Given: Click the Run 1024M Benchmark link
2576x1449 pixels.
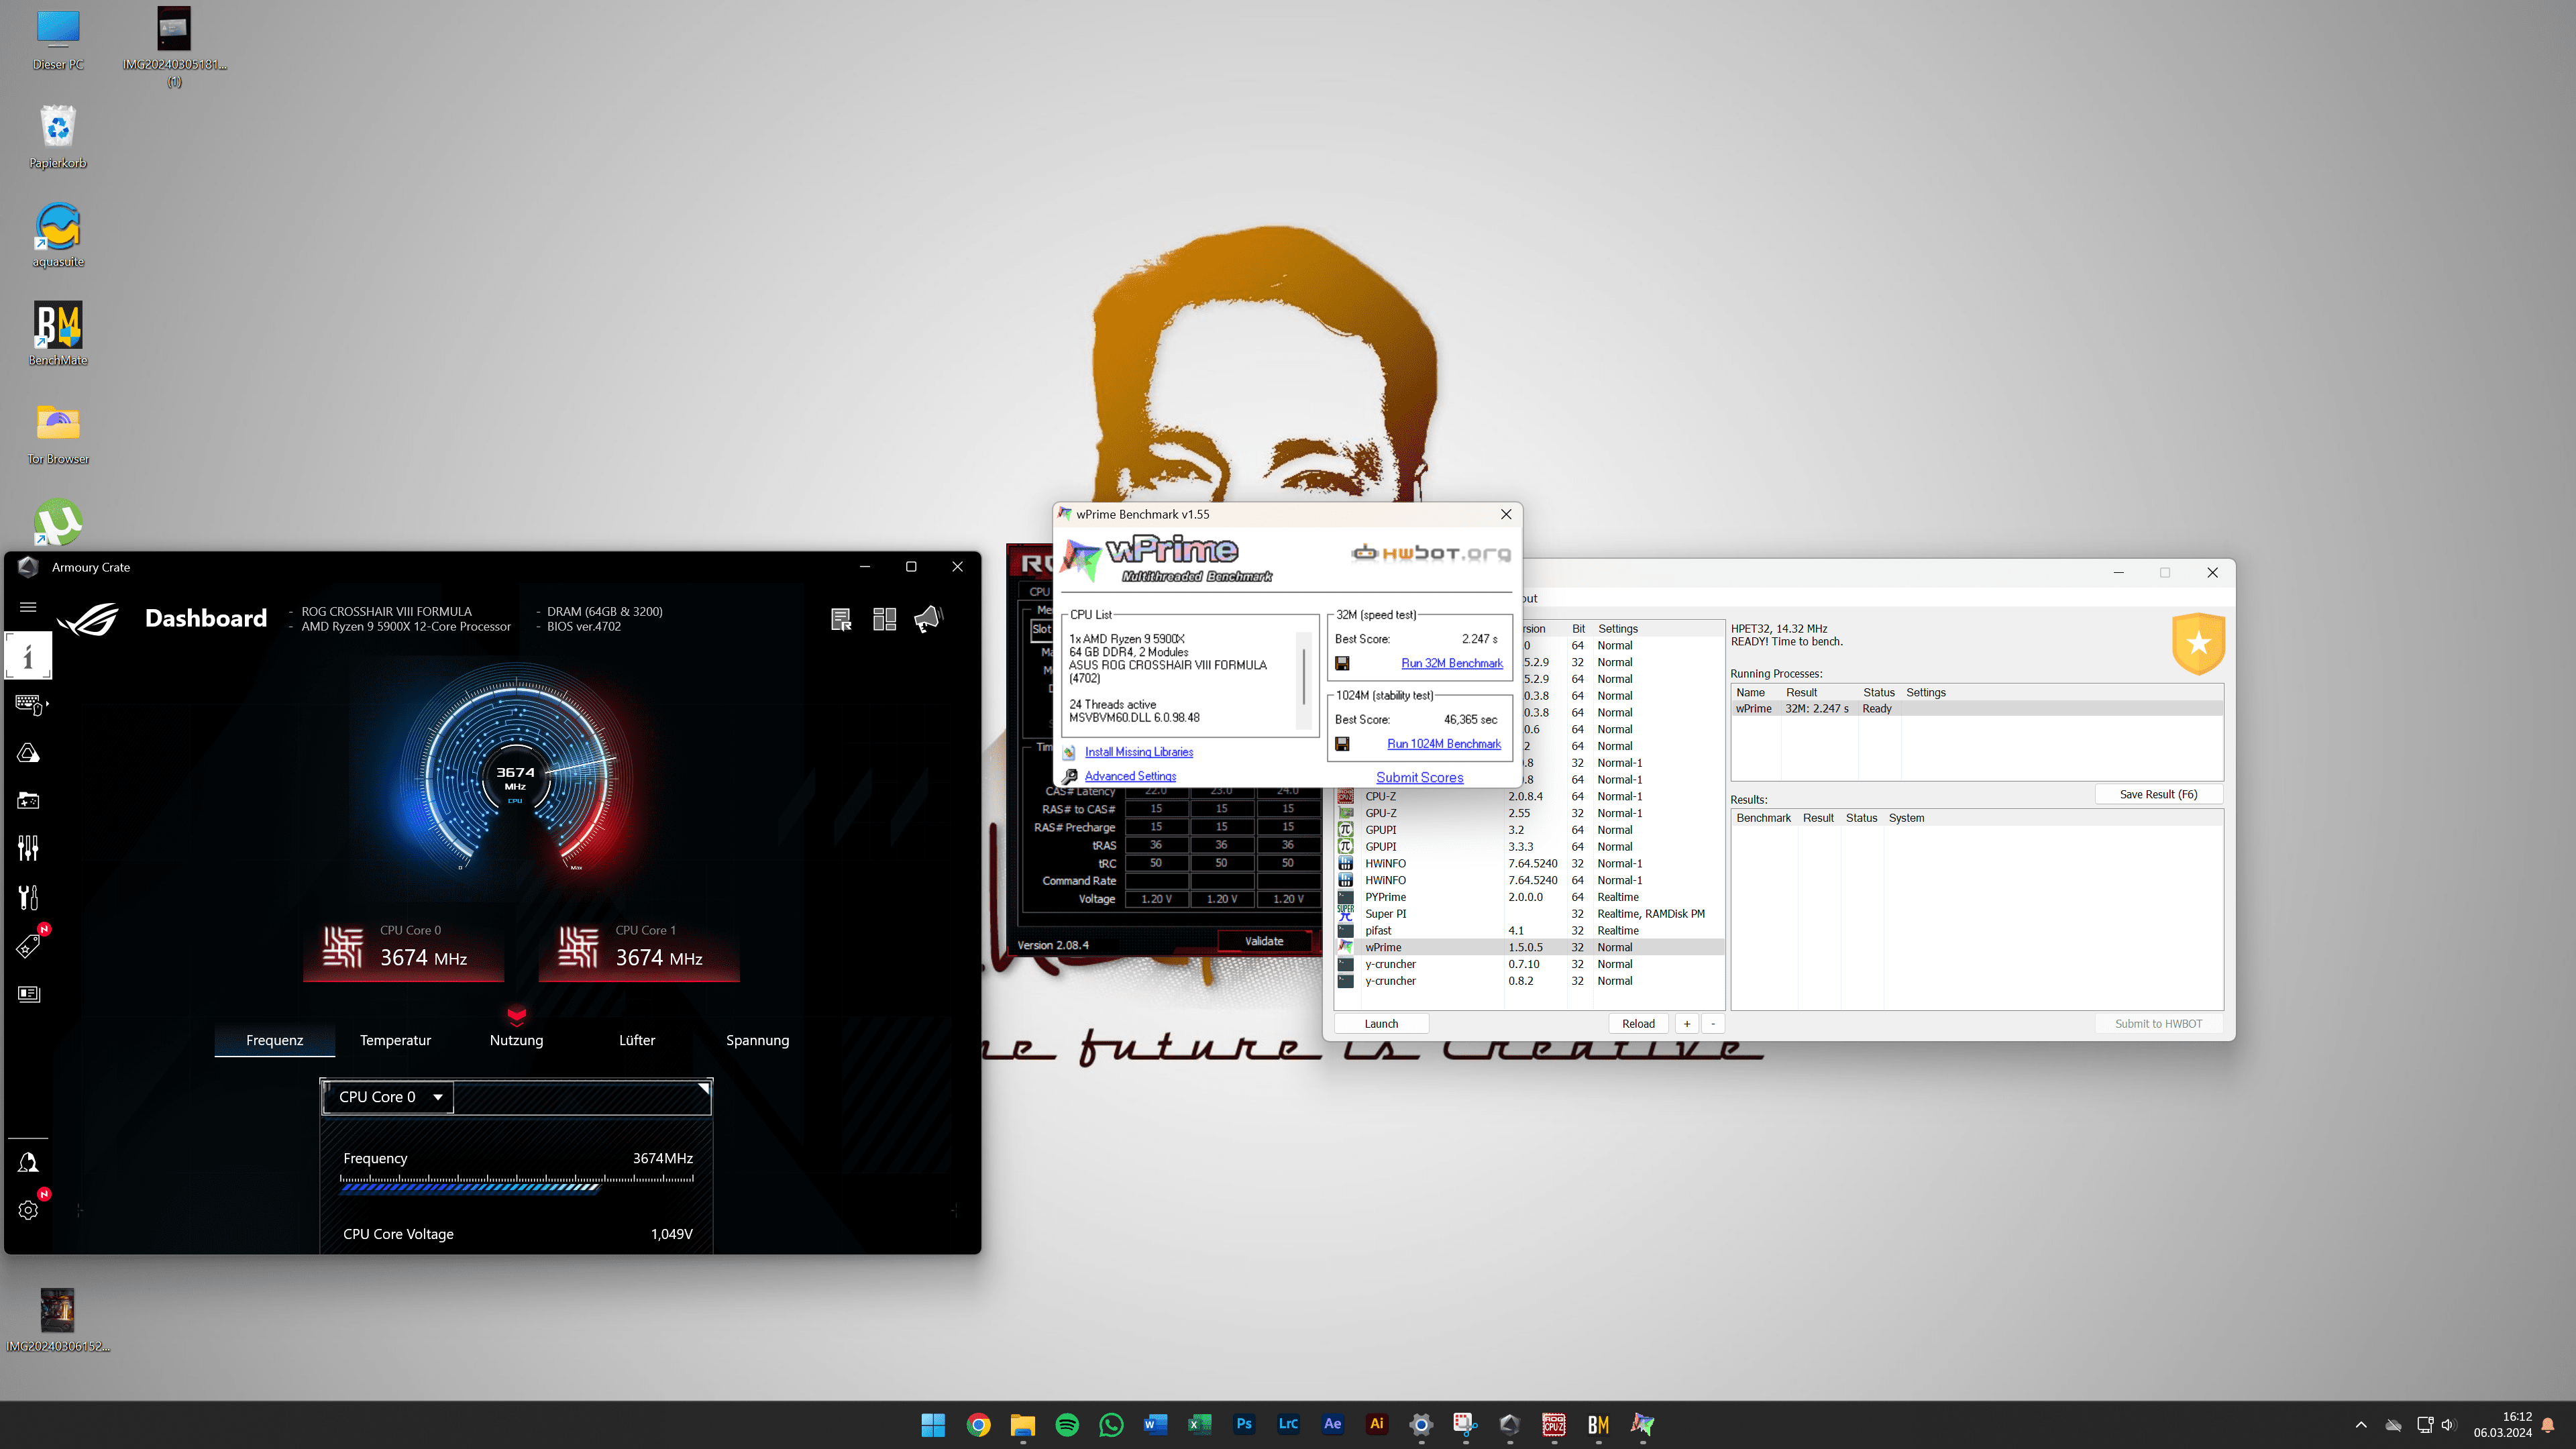Looking at the screenshot, I should [1444, 744].
